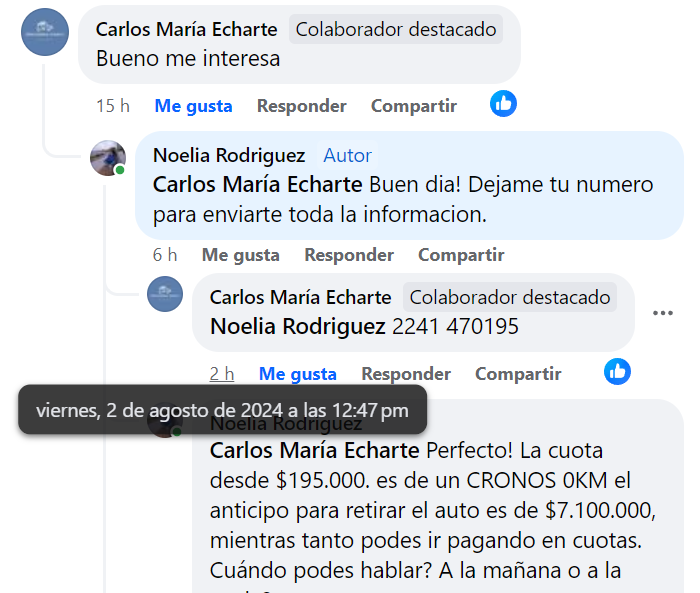The width and height of the screenshot is (700, 593).
Task: Click the like reaction icon on first comment
Action: [x=503, y=103]
